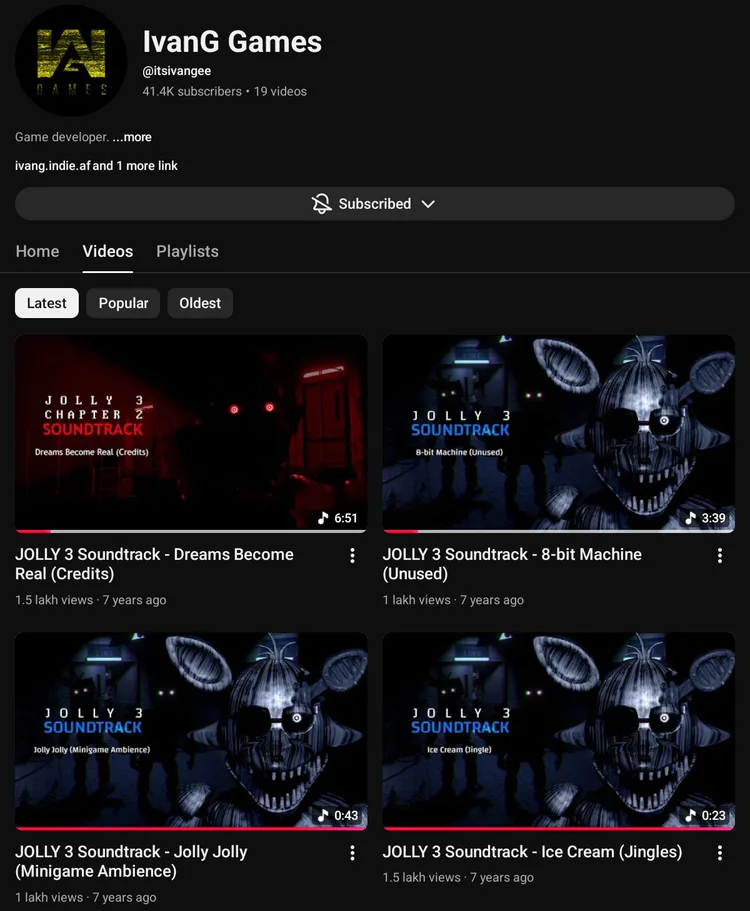Open options for 8-bit Machine video
750x911 pixels.
click(x=720, y=556)
